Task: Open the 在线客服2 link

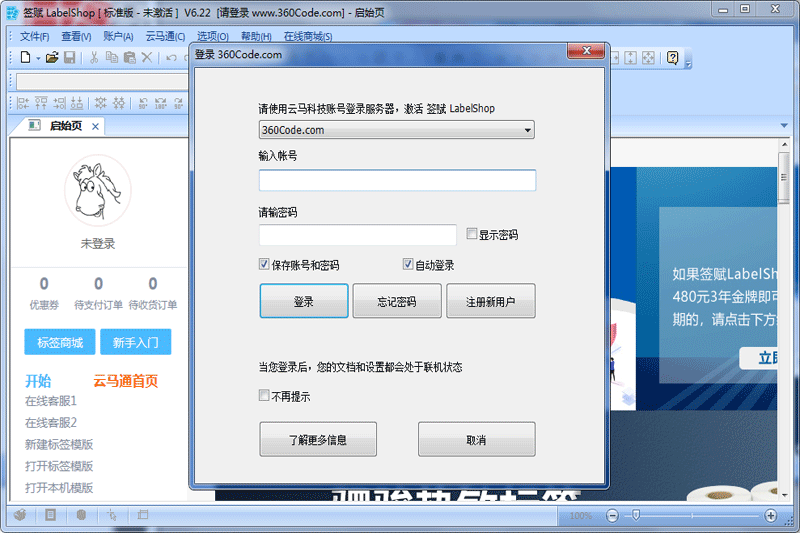Action: (x=51, y=423)
